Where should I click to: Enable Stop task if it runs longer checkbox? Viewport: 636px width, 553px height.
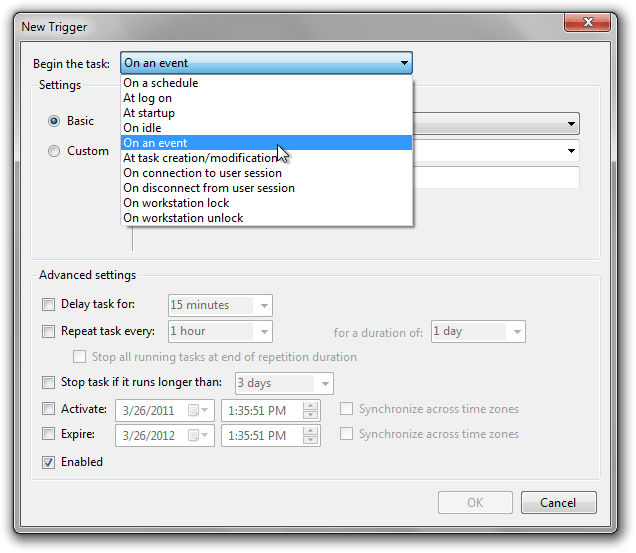[x=48, y=382]
